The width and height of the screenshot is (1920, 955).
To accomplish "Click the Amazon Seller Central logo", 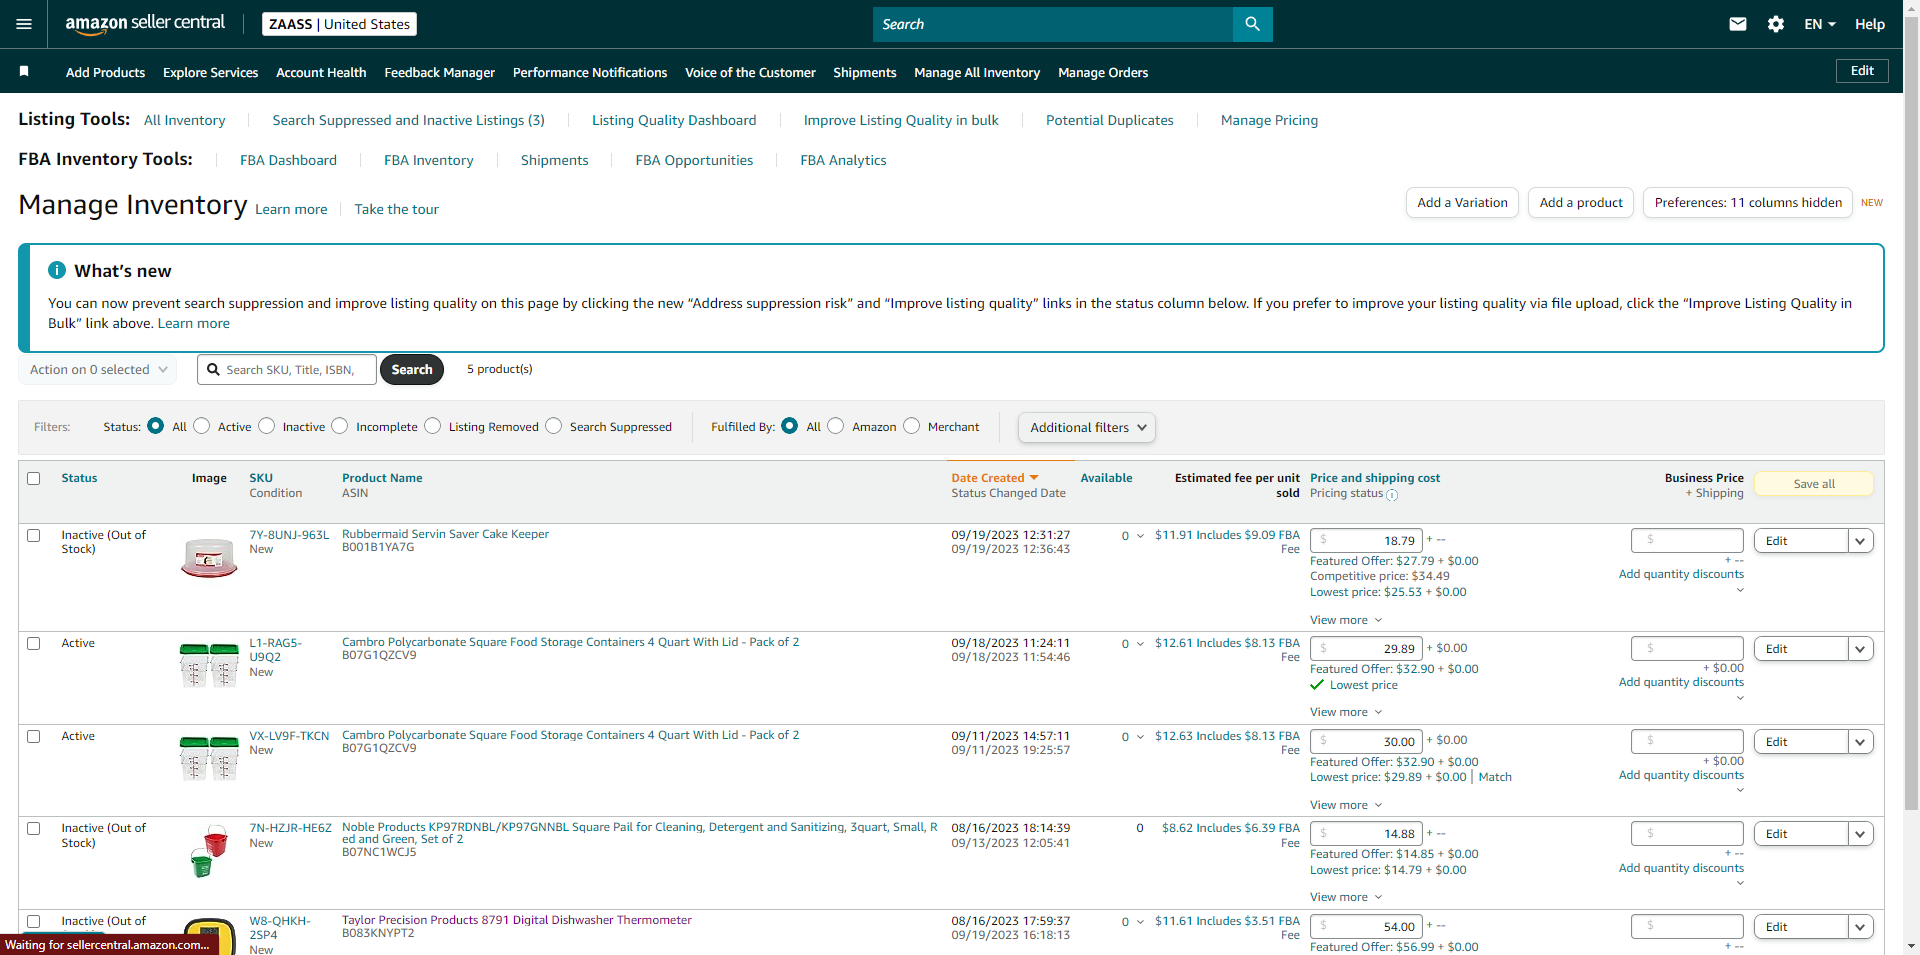I will tap(145, 24).
